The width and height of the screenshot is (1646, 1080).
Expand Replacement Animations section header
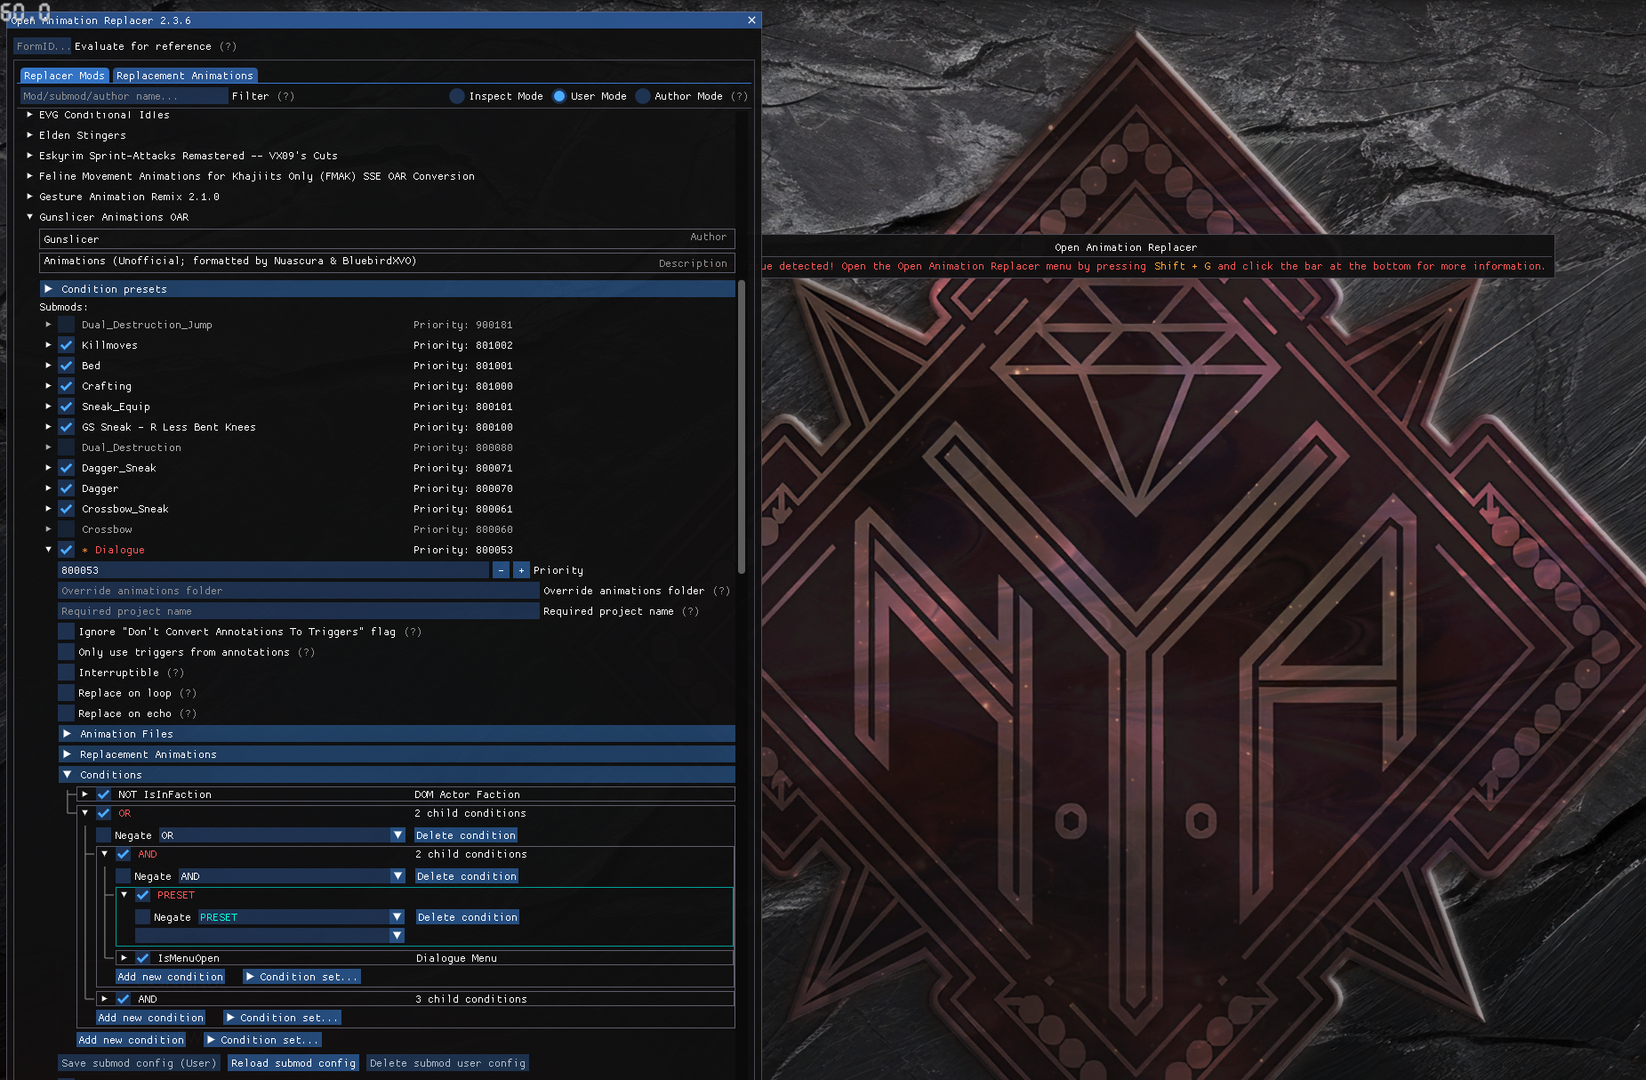(397, 755)
